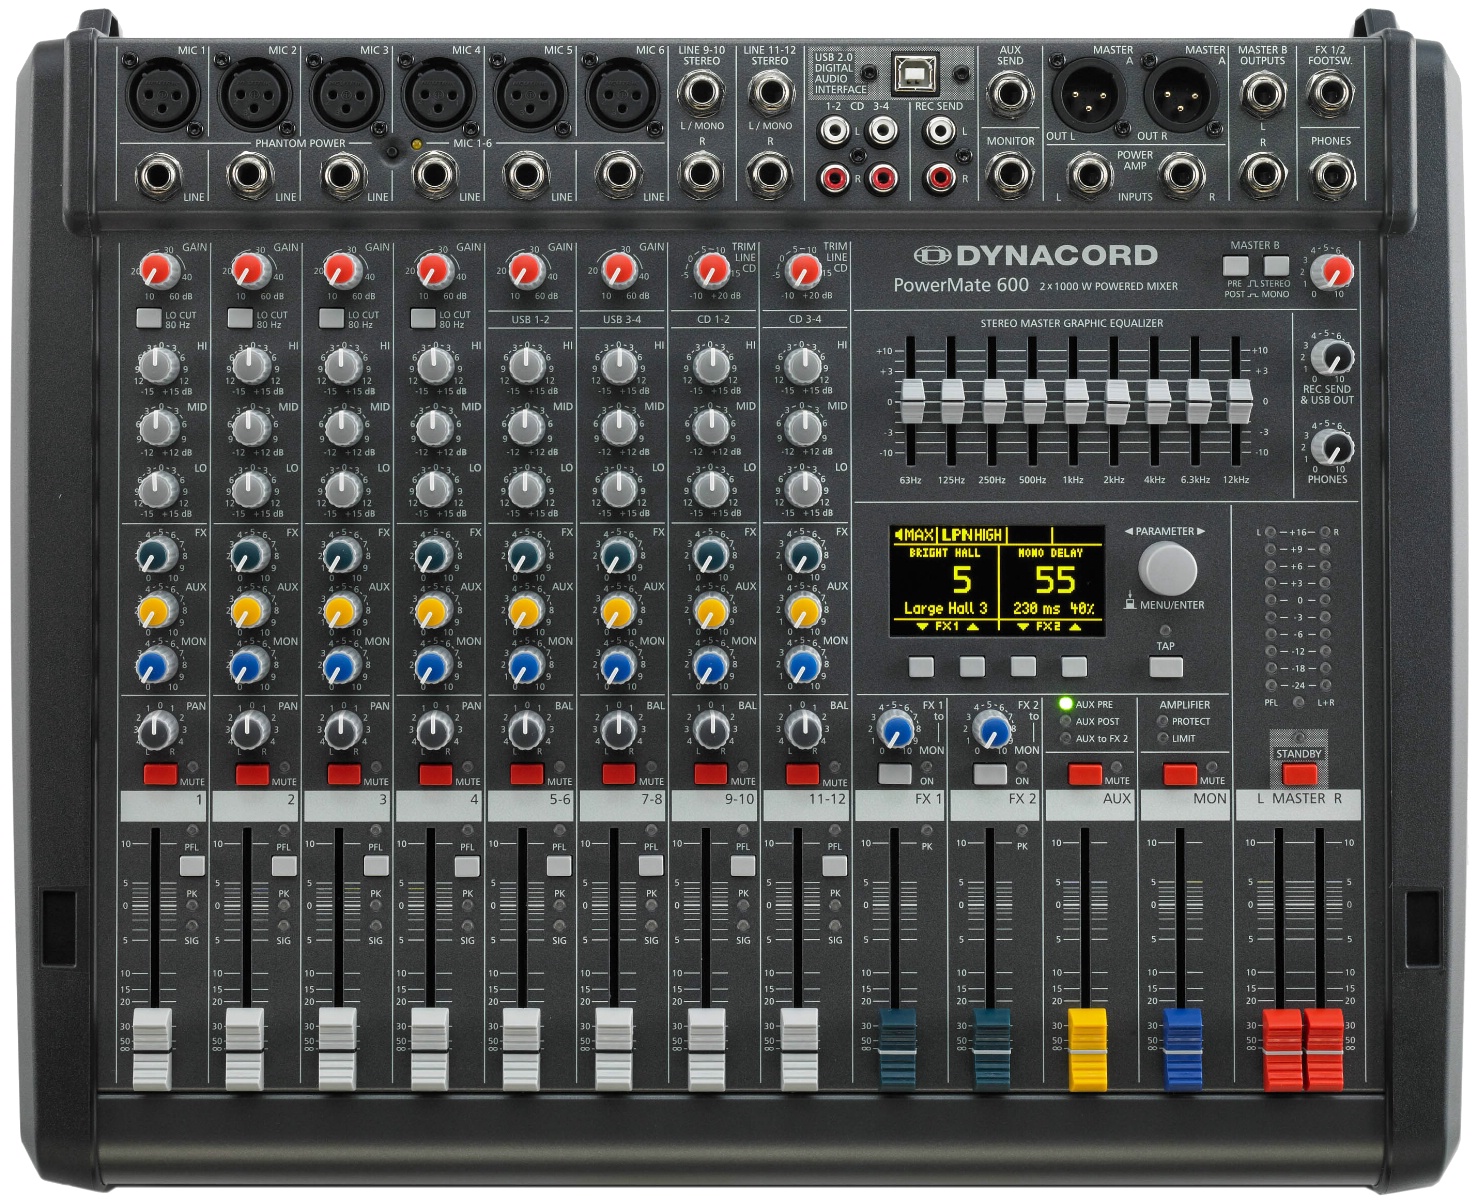Grab the red MASTER R fader

(1323, 1049)
